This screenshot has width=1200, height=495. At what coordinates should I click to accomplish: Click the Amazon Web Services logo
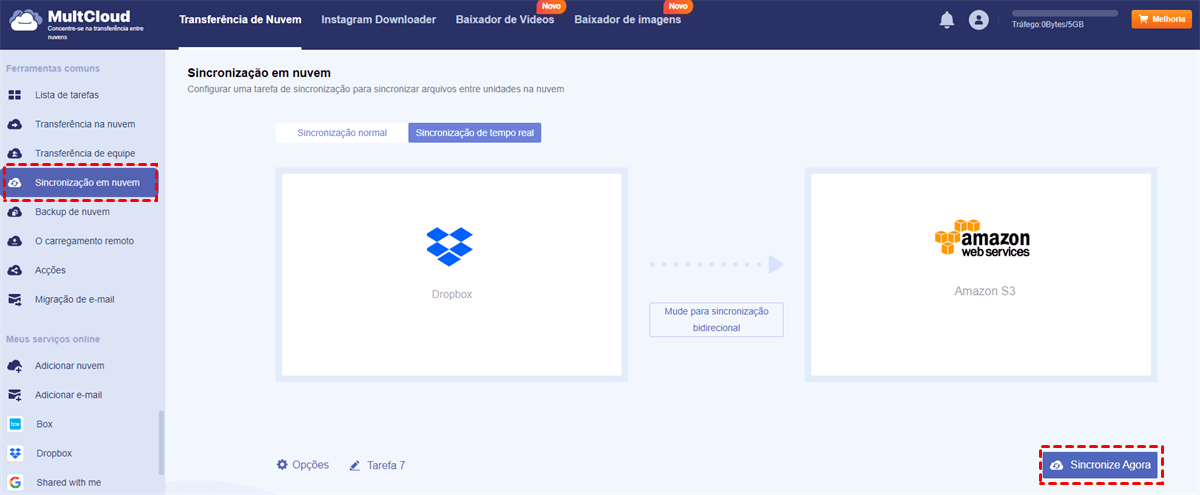click(x=982, y=238)
